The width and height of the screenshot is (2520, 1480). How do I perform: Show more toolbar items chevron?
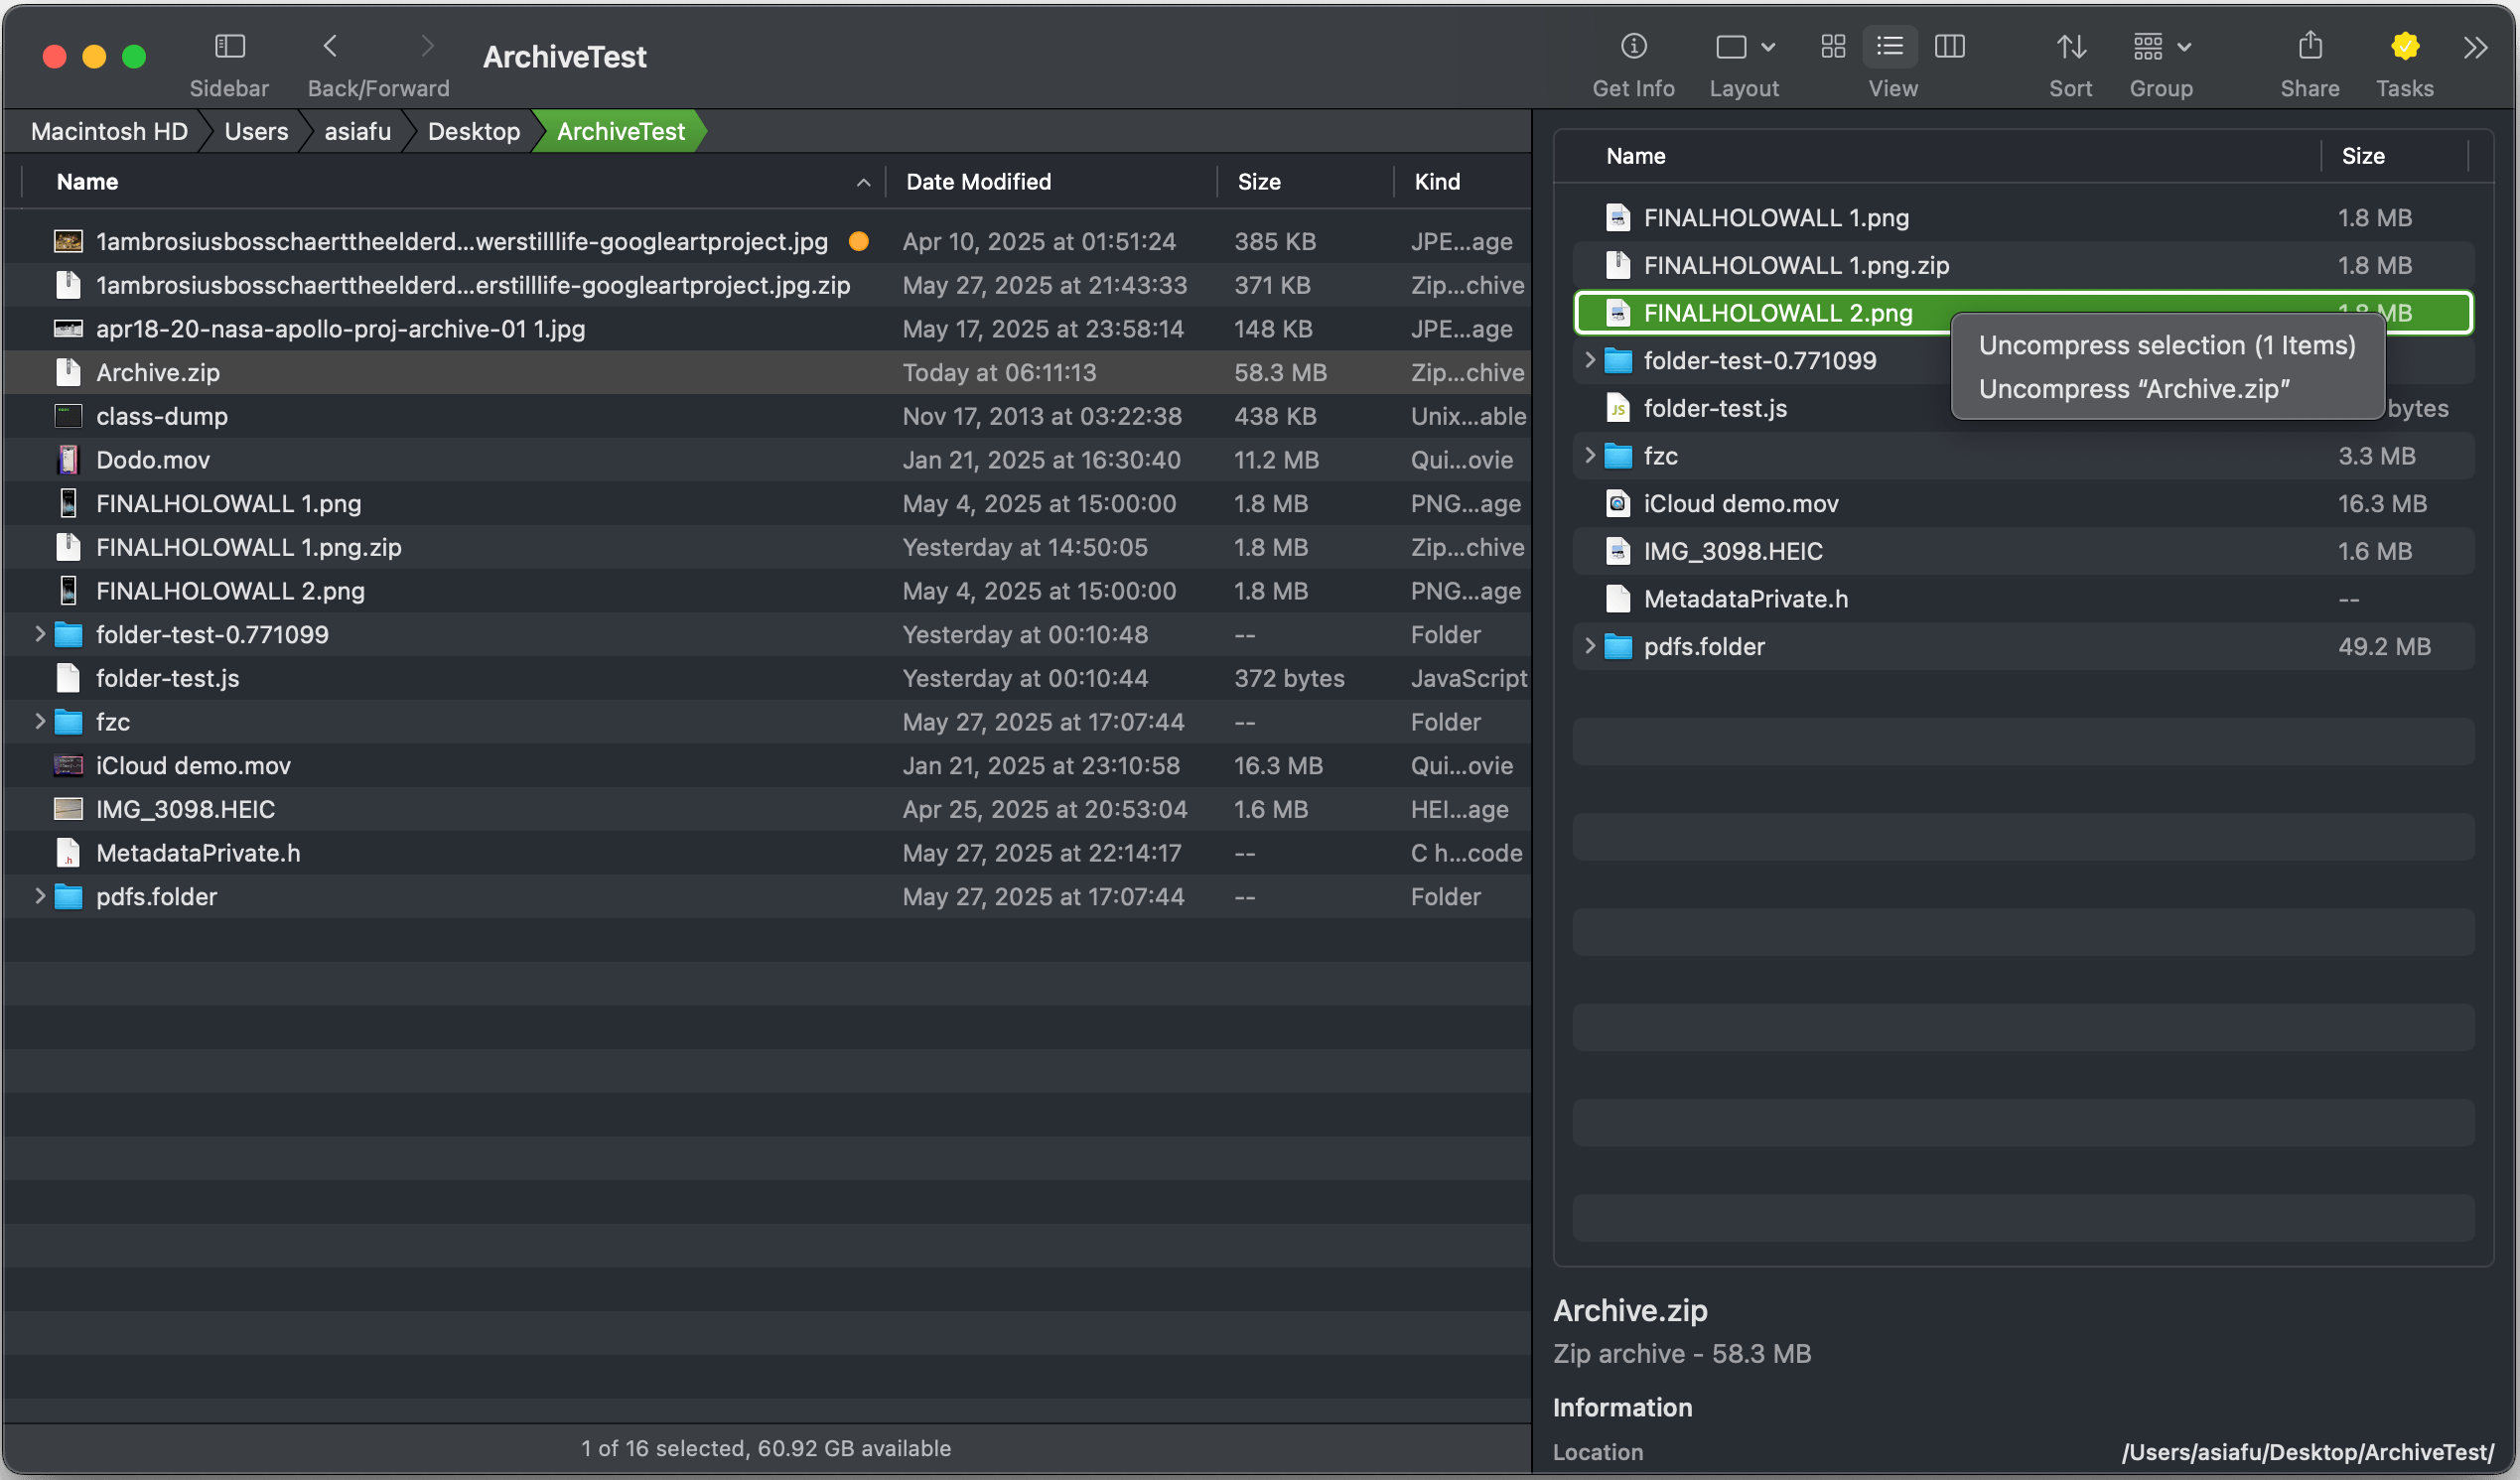[x=2475, y=48]
